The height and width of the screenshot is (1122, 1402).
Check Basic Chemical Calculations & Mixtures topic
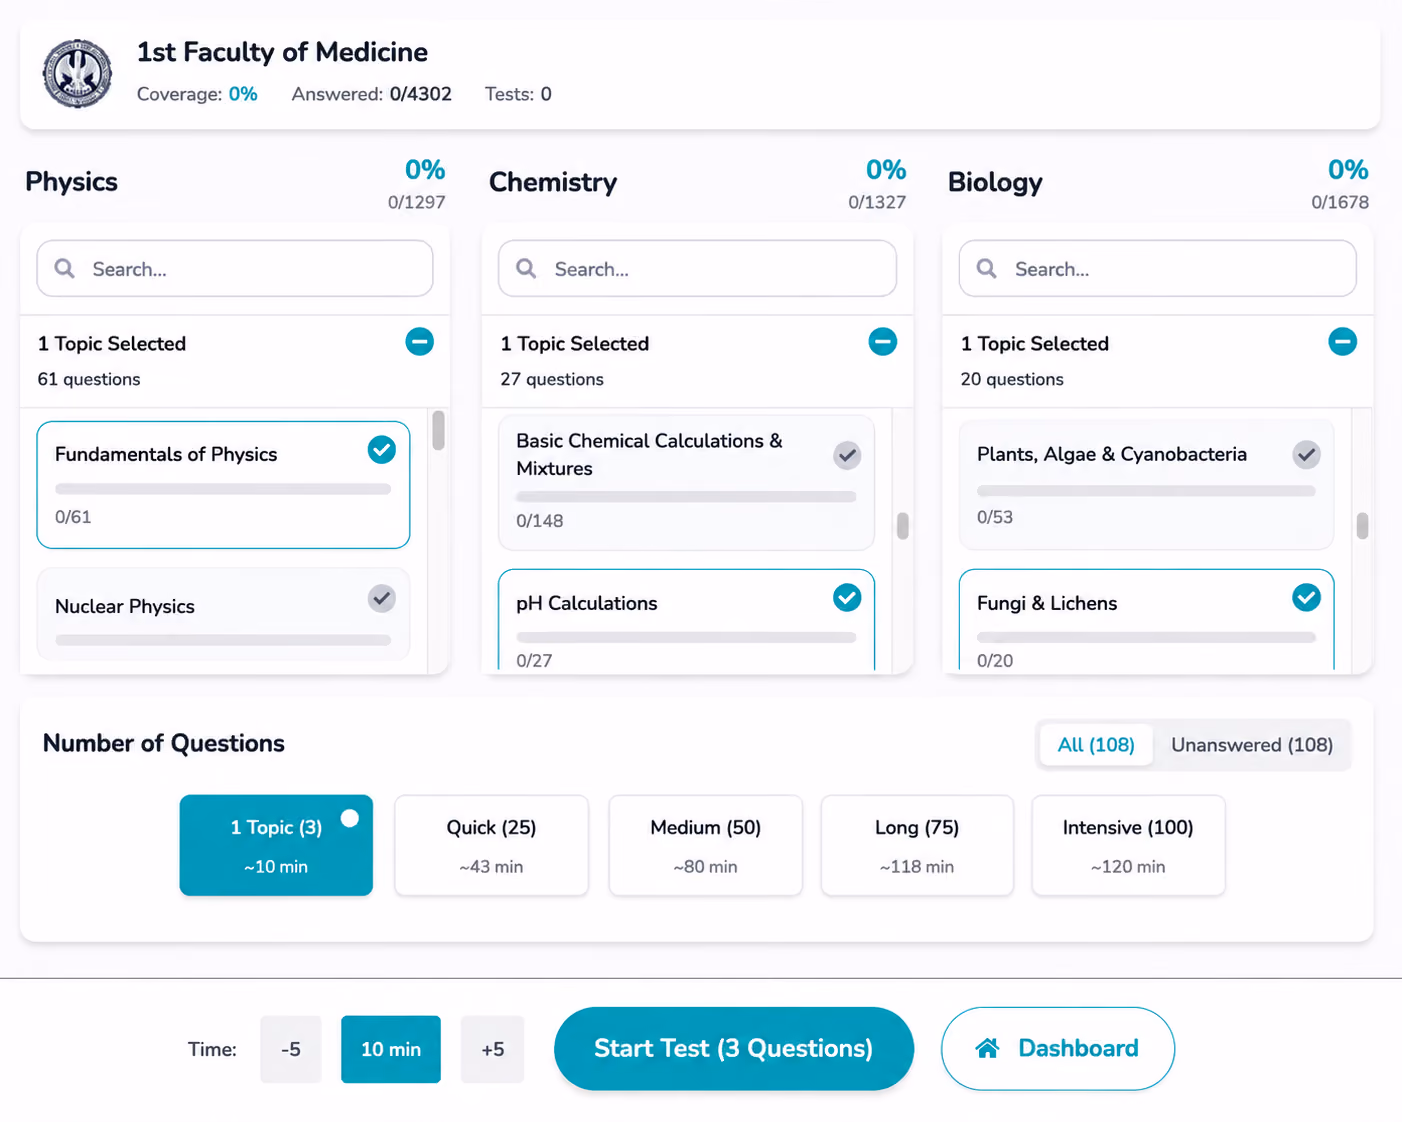click(x=847, y=456)
